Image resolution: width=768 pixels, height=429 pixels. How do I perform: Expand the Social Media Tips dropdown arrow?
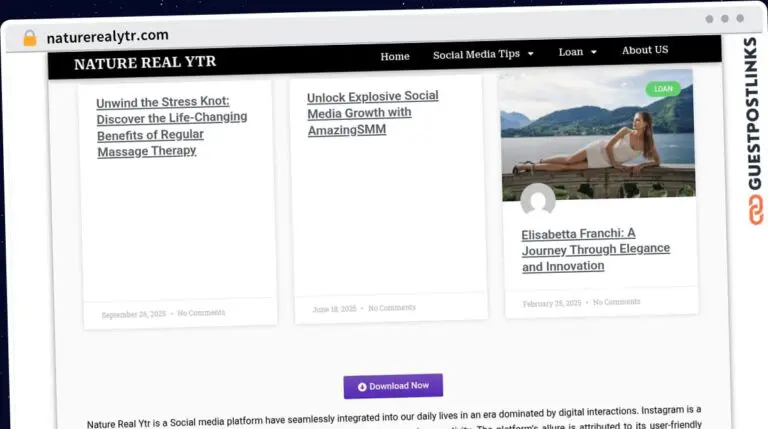[x=531, y=54]
